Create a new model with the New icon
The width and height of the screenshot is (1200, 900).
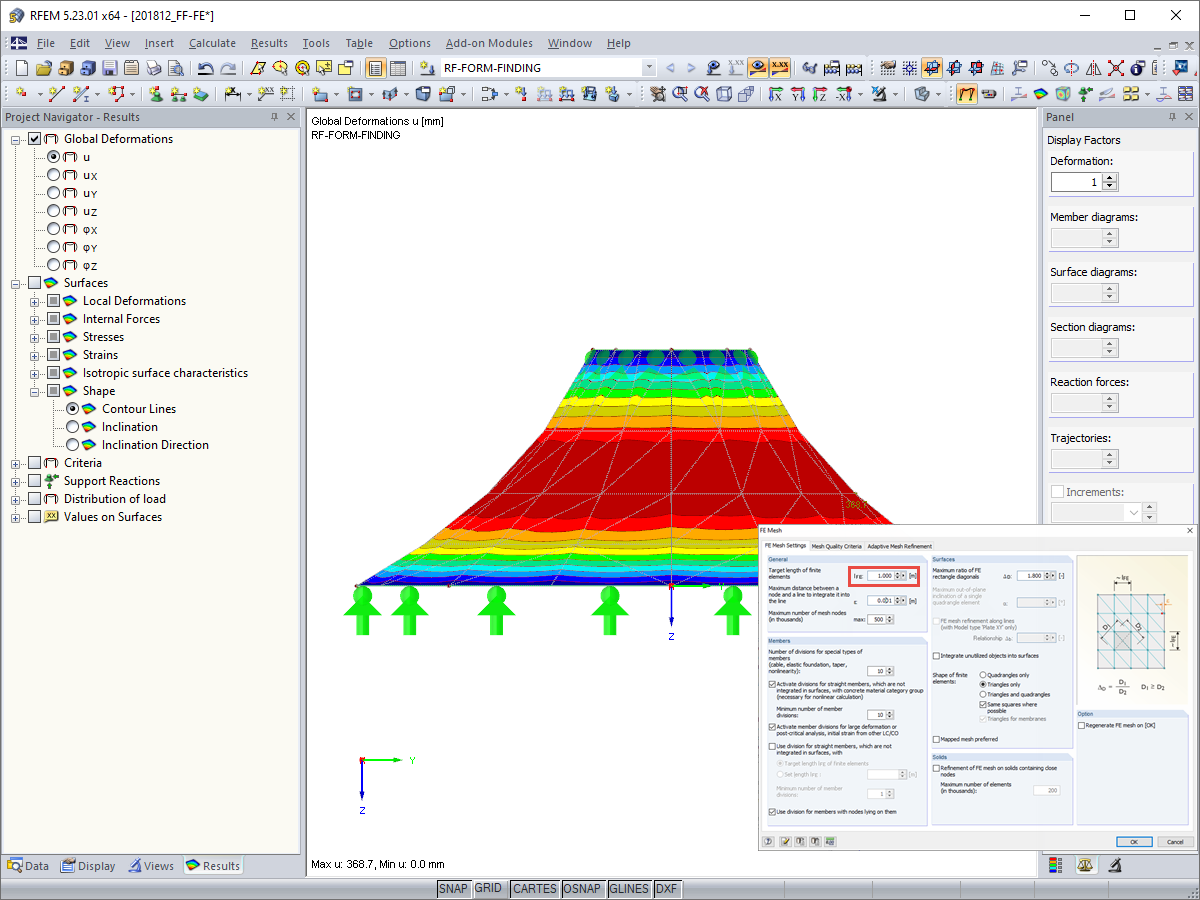pos(22,68)
